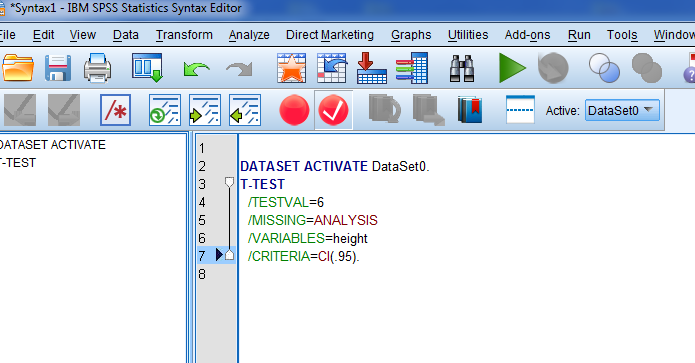Click the dashed line split icon

pos(520,109)
